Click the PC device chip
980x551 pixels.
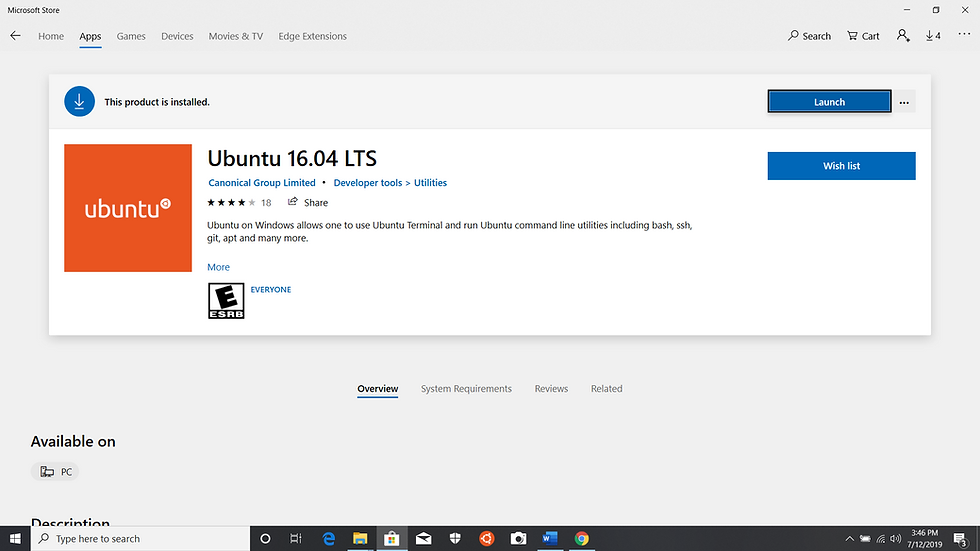tap(55, 472)
